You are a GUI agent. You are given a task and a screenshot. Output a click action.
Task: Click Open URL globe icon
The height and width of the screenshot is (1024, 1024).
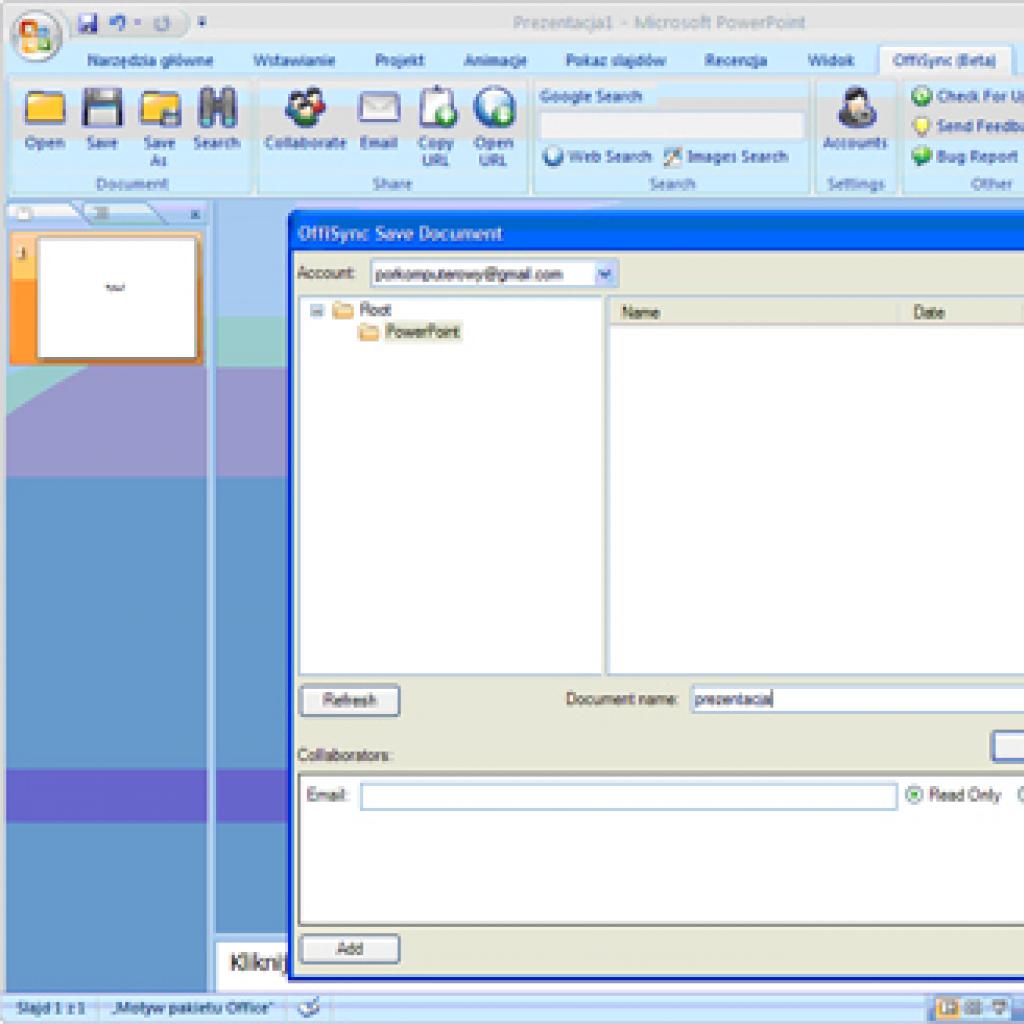(493, 127)
